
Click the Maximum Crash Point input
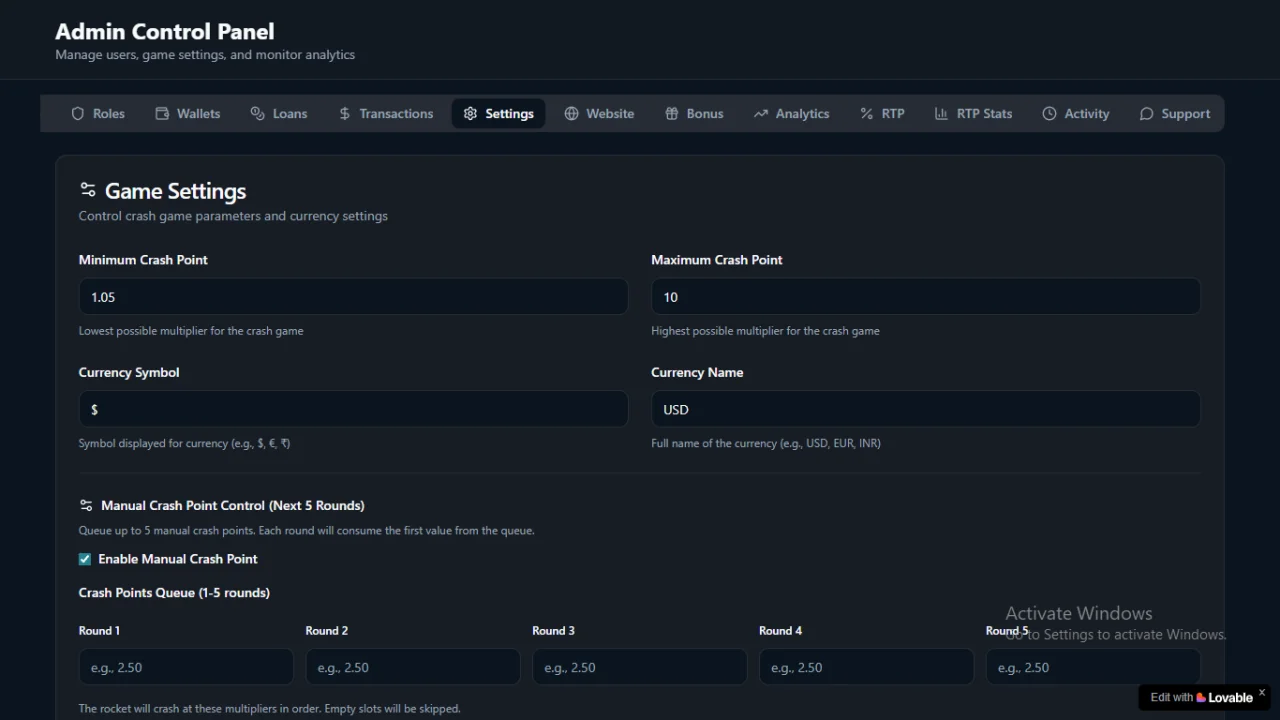tap(926, 297)
